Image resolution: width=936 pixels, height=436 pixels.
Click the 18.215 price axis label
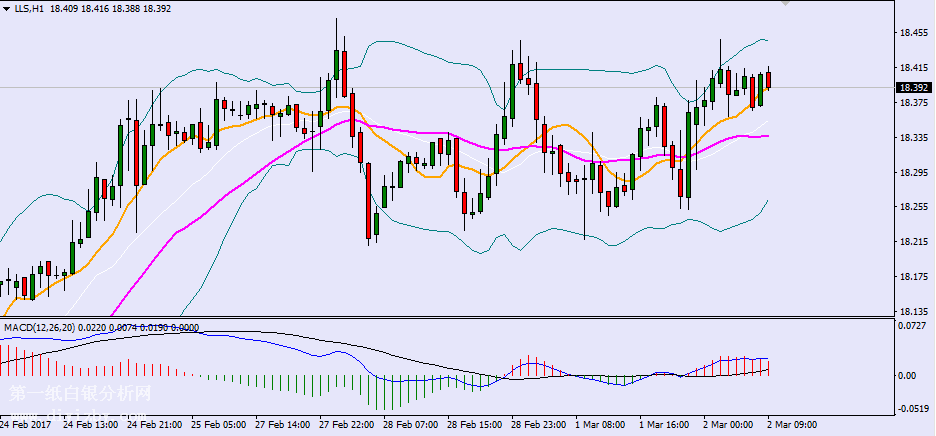click(x=912, y=242)
